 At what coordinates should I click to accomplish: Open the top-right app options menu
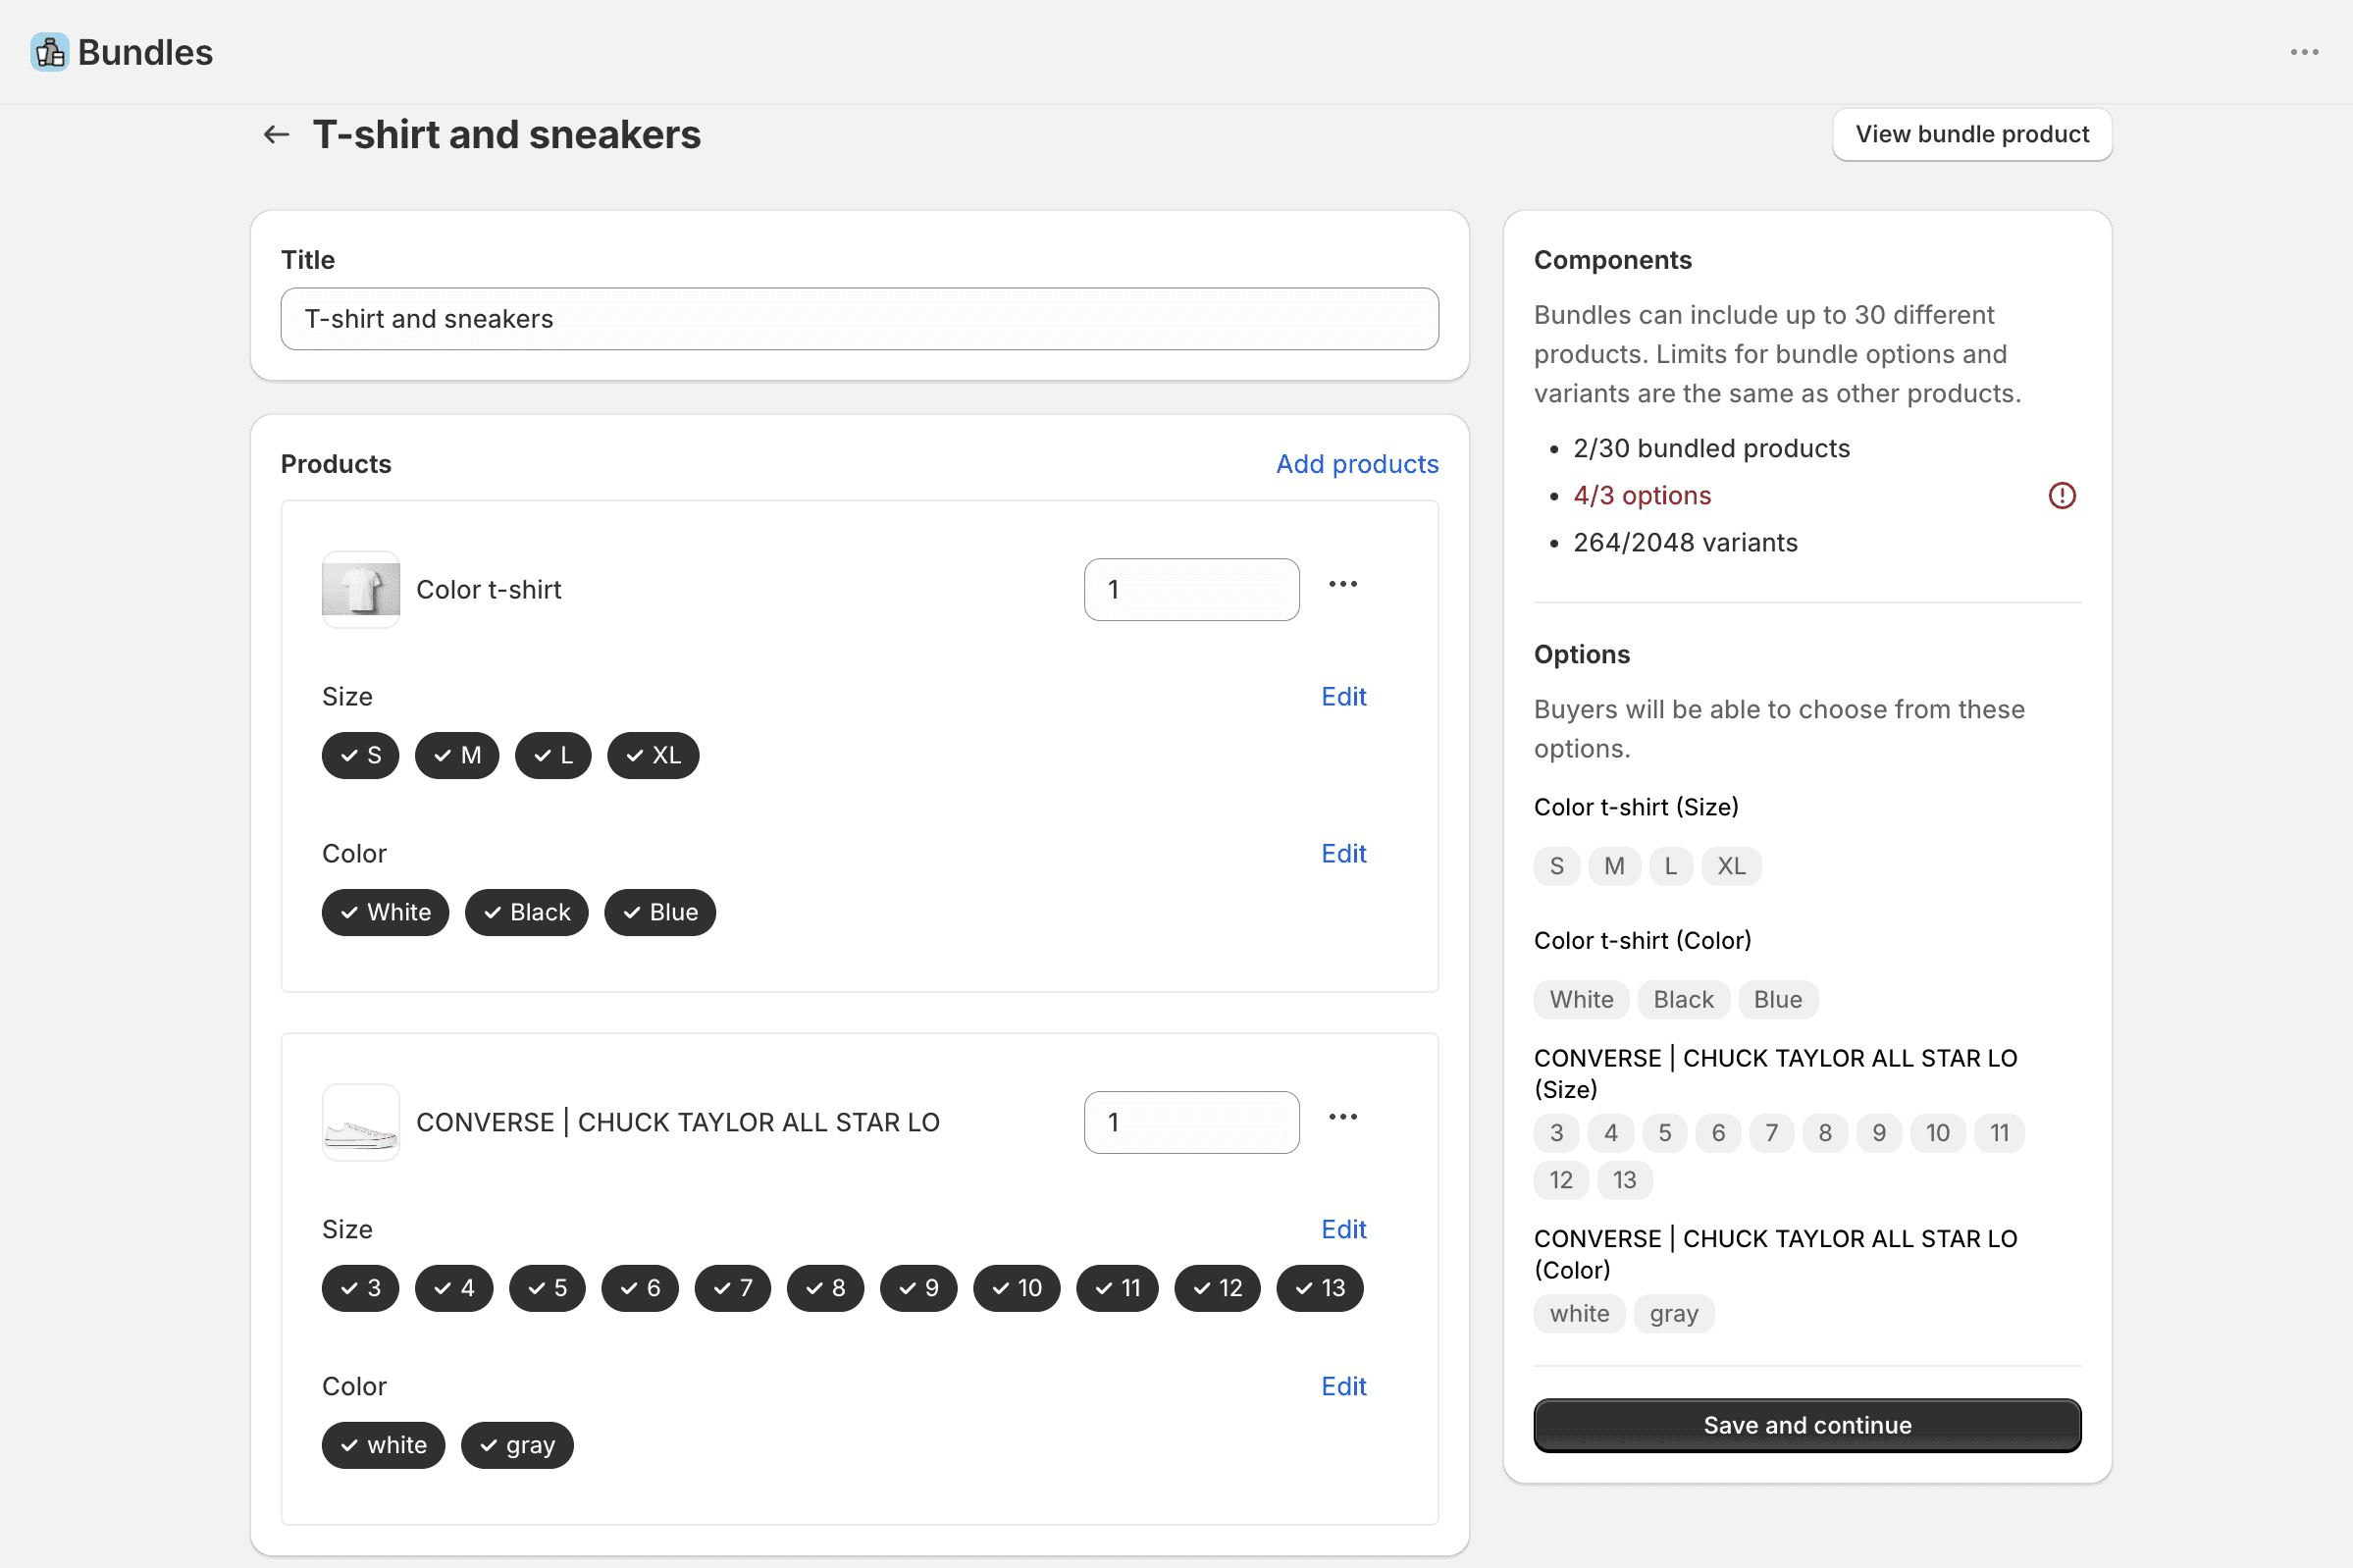[2304, 52]
